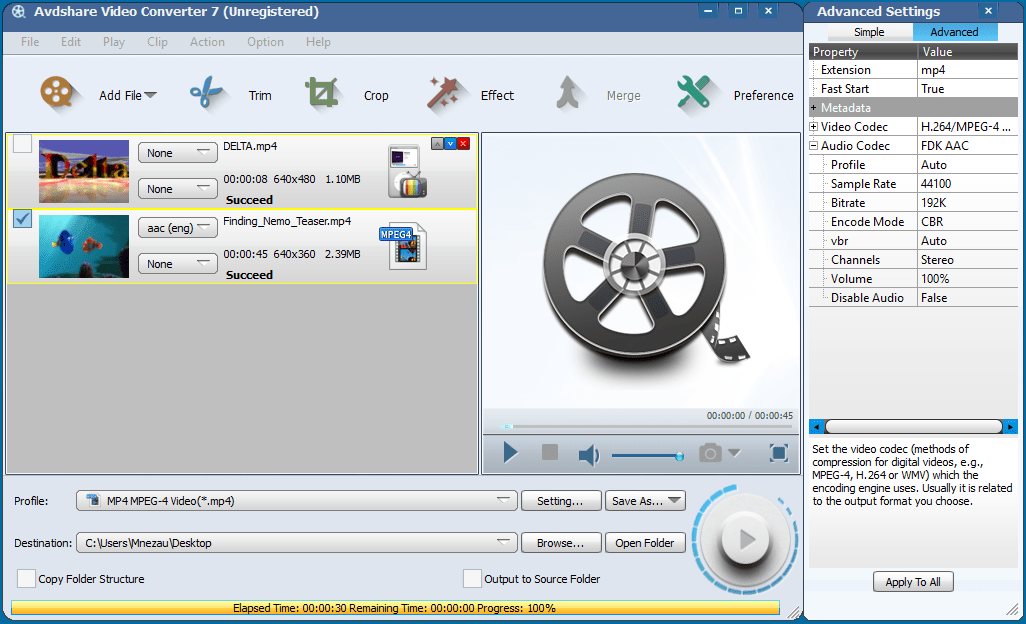Viewport: 1026px width, 624px height.
Task: Enable Output to Source Folder
Action: [471, 578]
